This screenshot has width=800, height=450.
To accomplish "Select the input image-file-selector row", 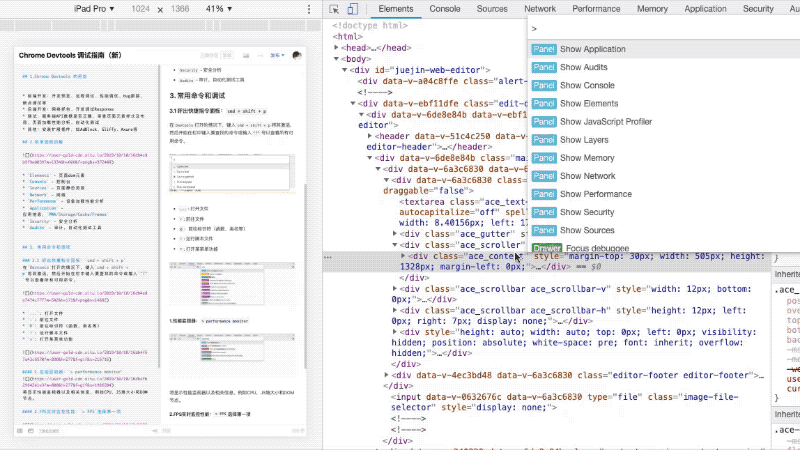I will 564,402.
